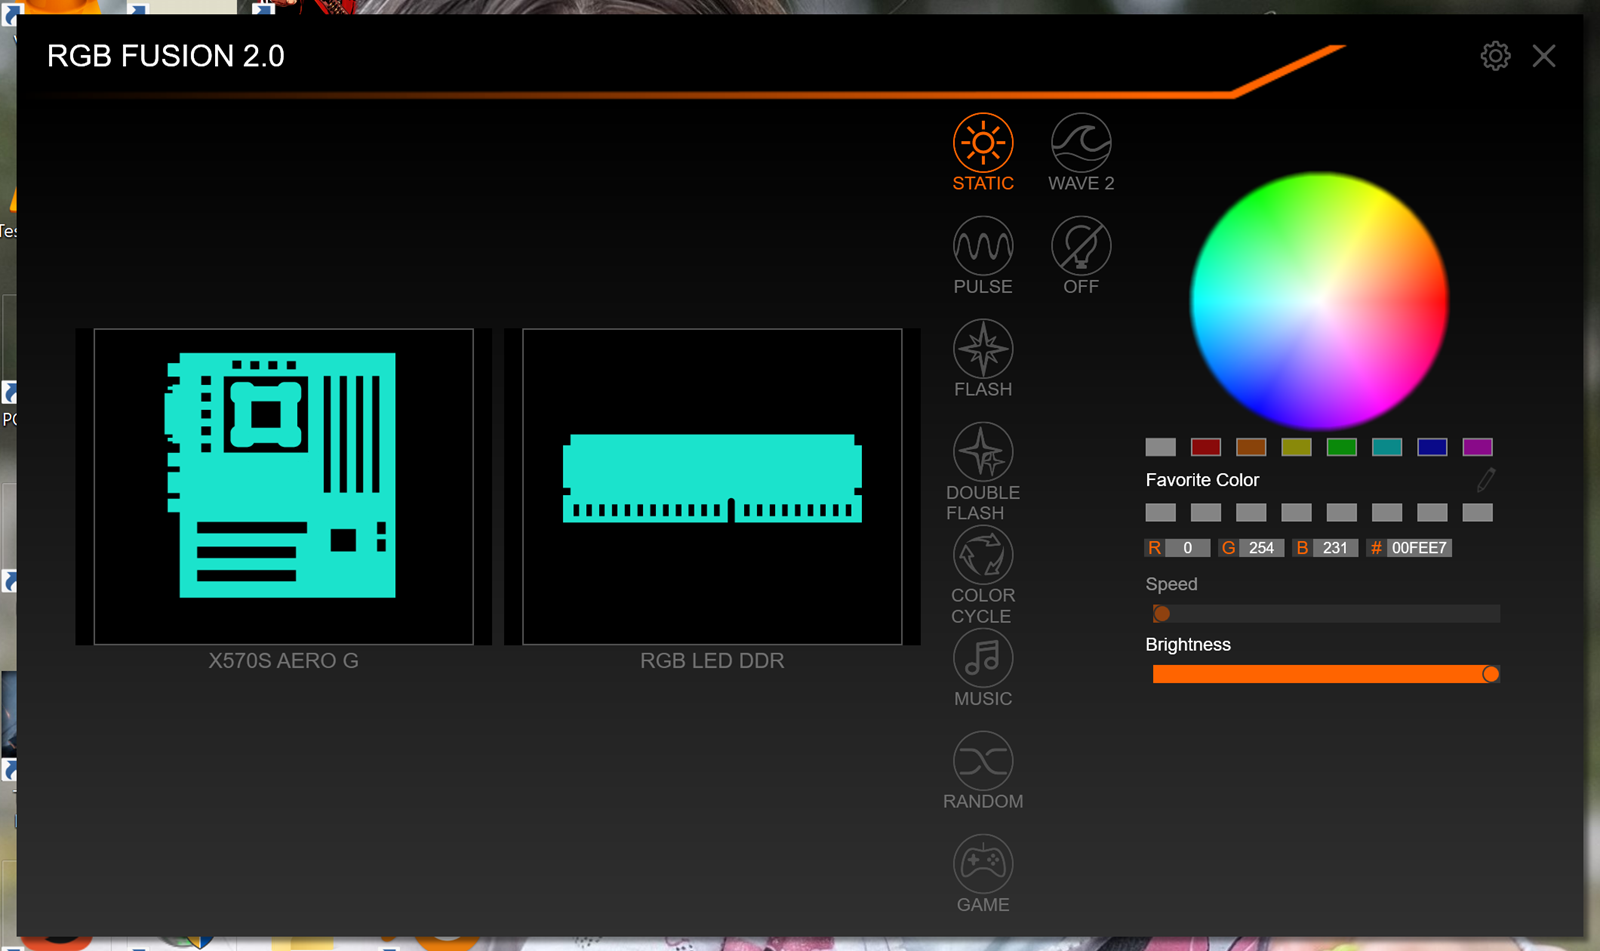Select the first favorite color slot
The height and width of the screenshot is (951, 1600).
(x=1160, y=513)
